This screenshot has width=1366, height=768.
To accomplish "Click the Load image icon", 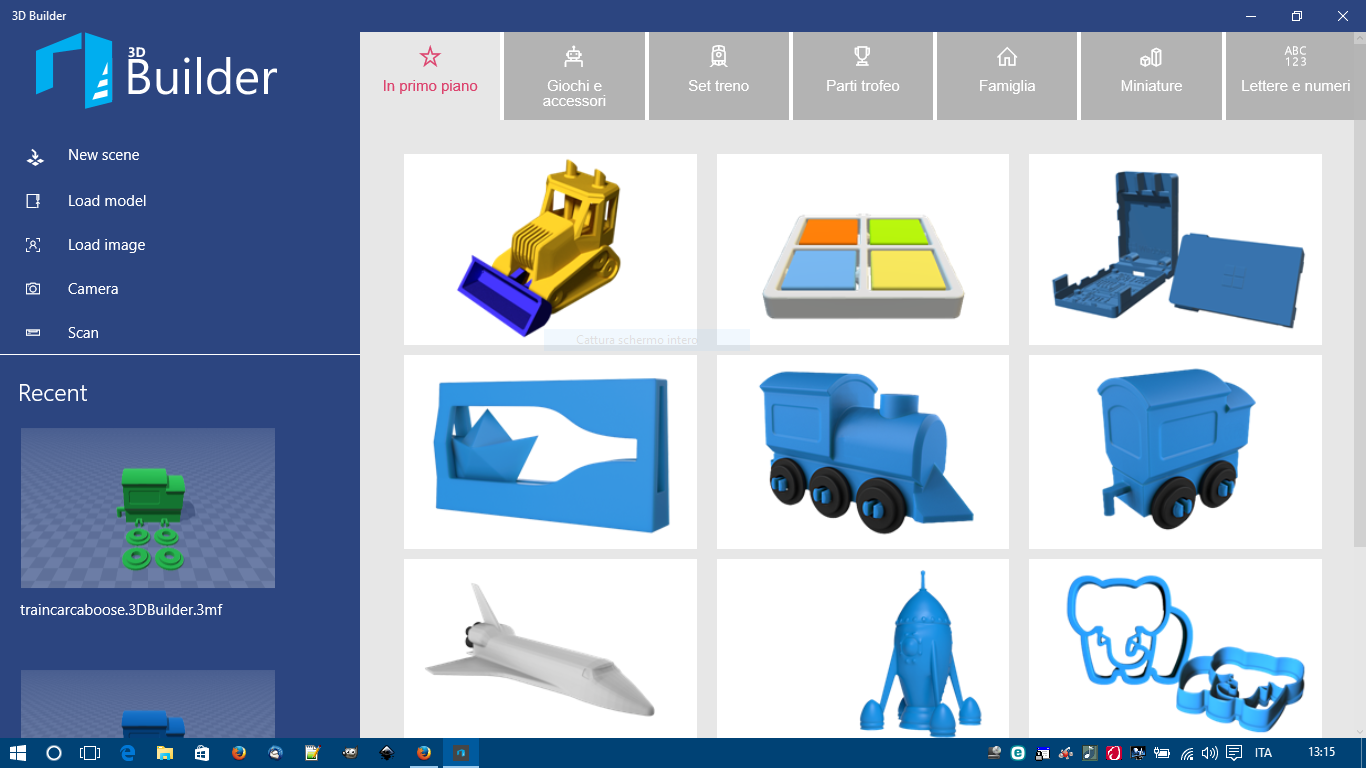I will pyautogui.click(x=34, y=245).
